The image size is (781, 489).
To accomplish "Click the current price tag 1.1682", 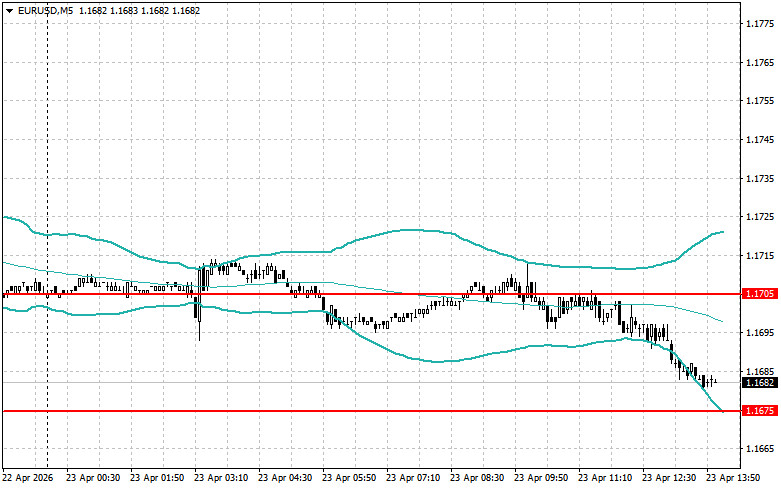I will (x=760, y=382).
